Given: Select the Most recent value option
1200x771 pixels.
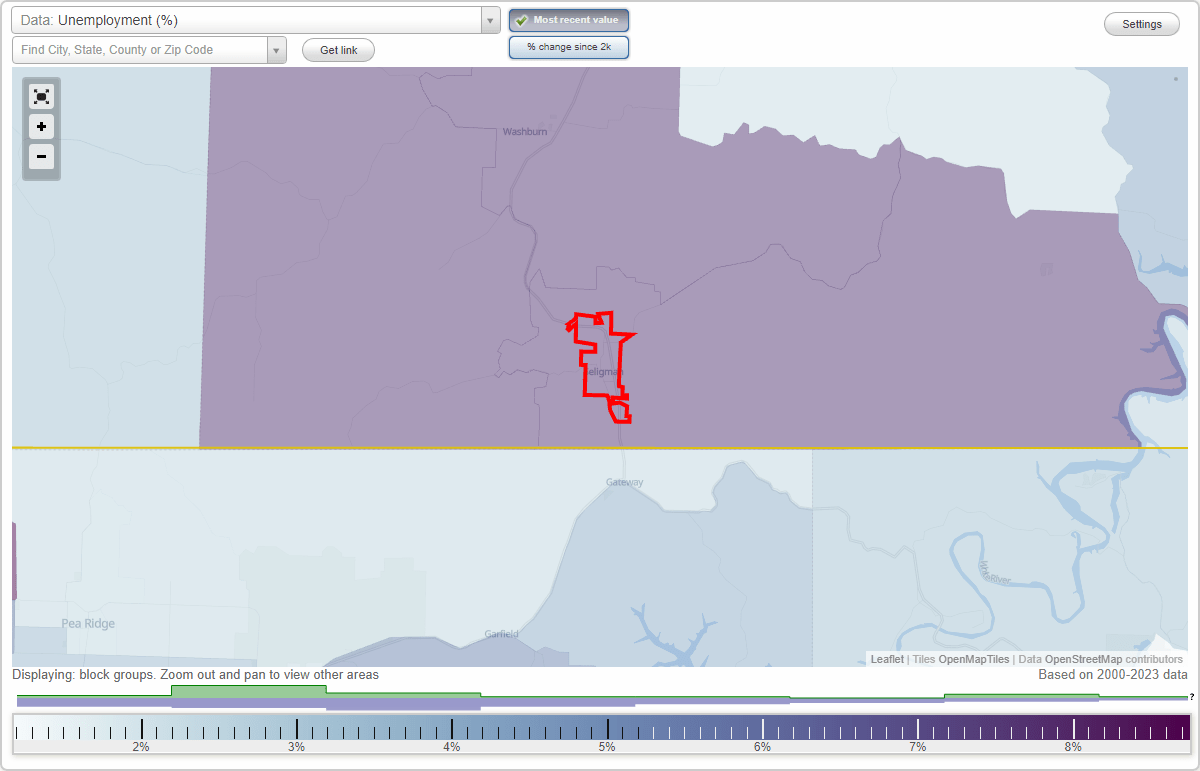Looking at the screenshot, I should [x=569, y=20].
